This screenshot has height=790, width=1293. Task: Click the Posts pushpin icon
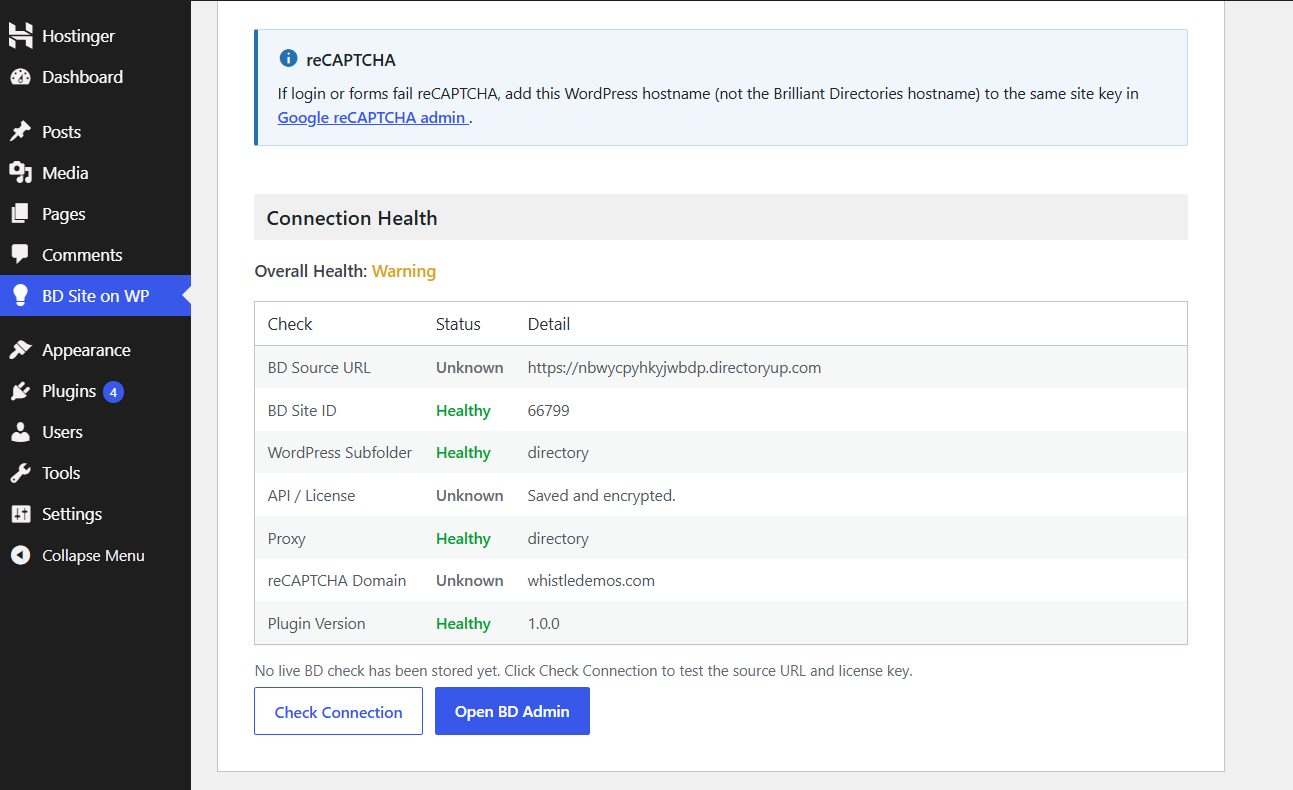(x=20, y=132)
